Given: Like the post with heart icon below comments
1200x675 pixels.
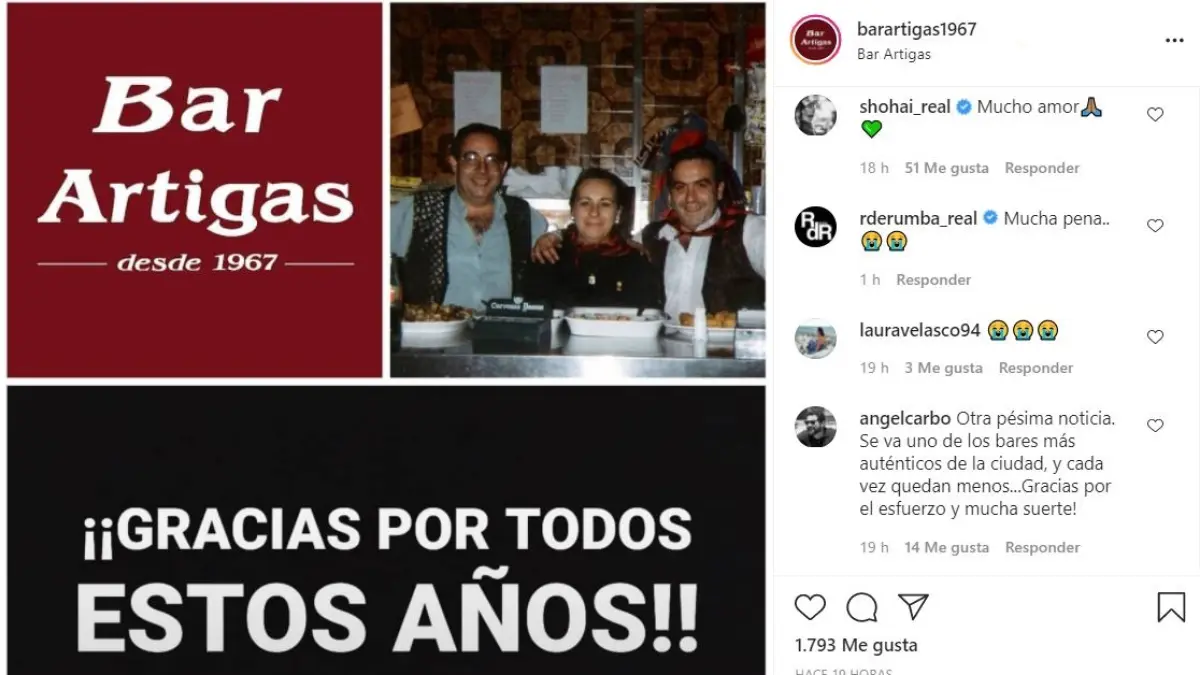Looking at the screenshot, I should [810, 607].
